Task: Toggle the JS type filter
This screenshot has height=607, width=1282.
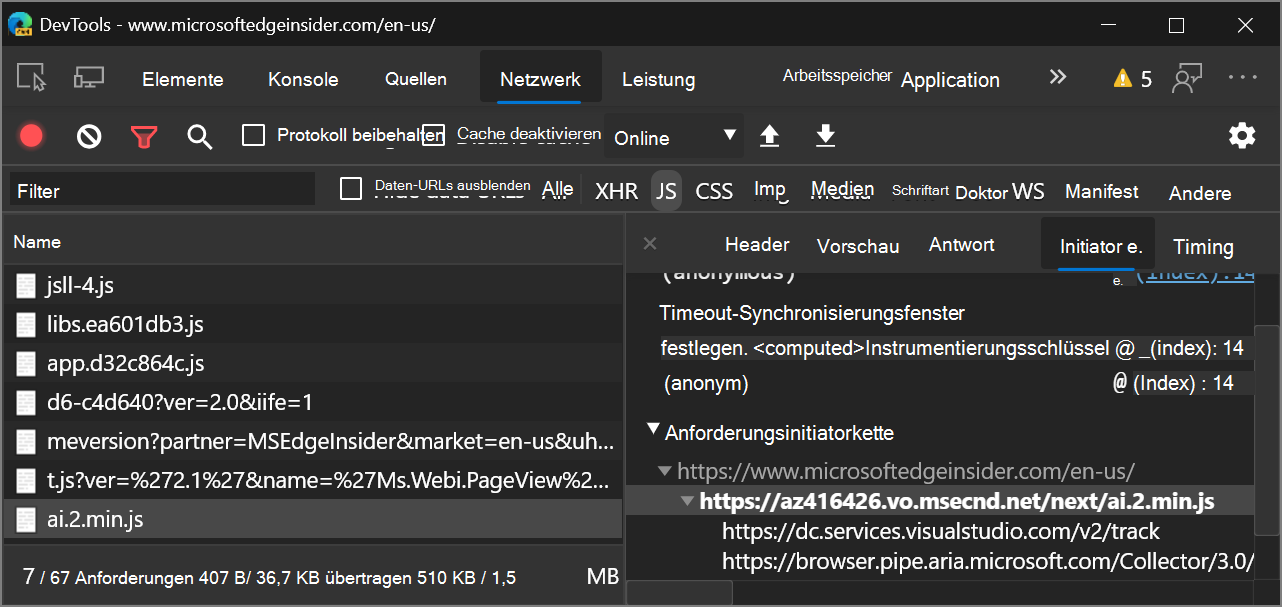Action: pos(666,191)
